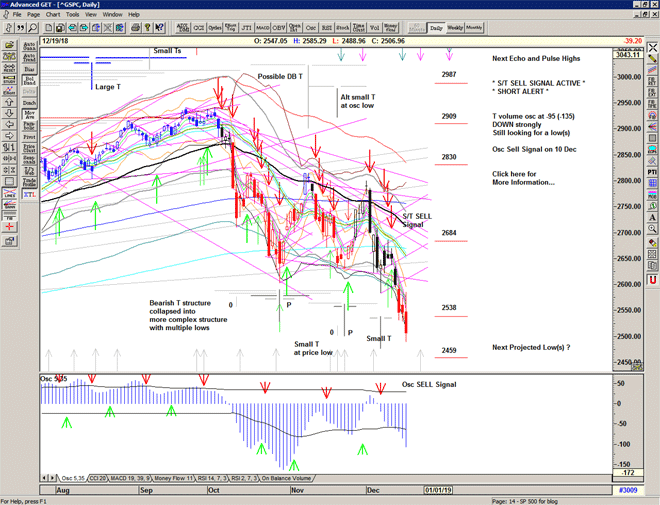Click the OBV indicator toolbar button
Image resolution: width=660 pixels, height=505 pixels.
tap(280, 29)
